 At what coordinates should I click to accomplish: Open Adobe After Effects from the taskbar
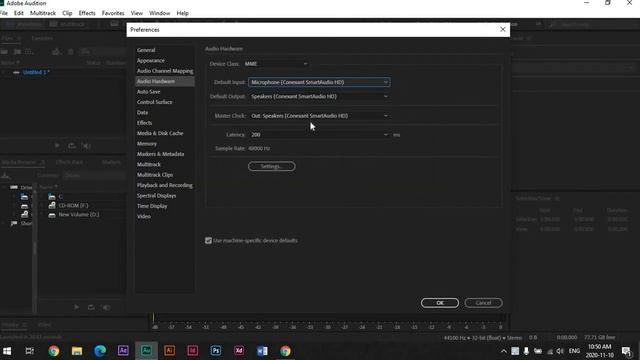(x=123, y=351)
